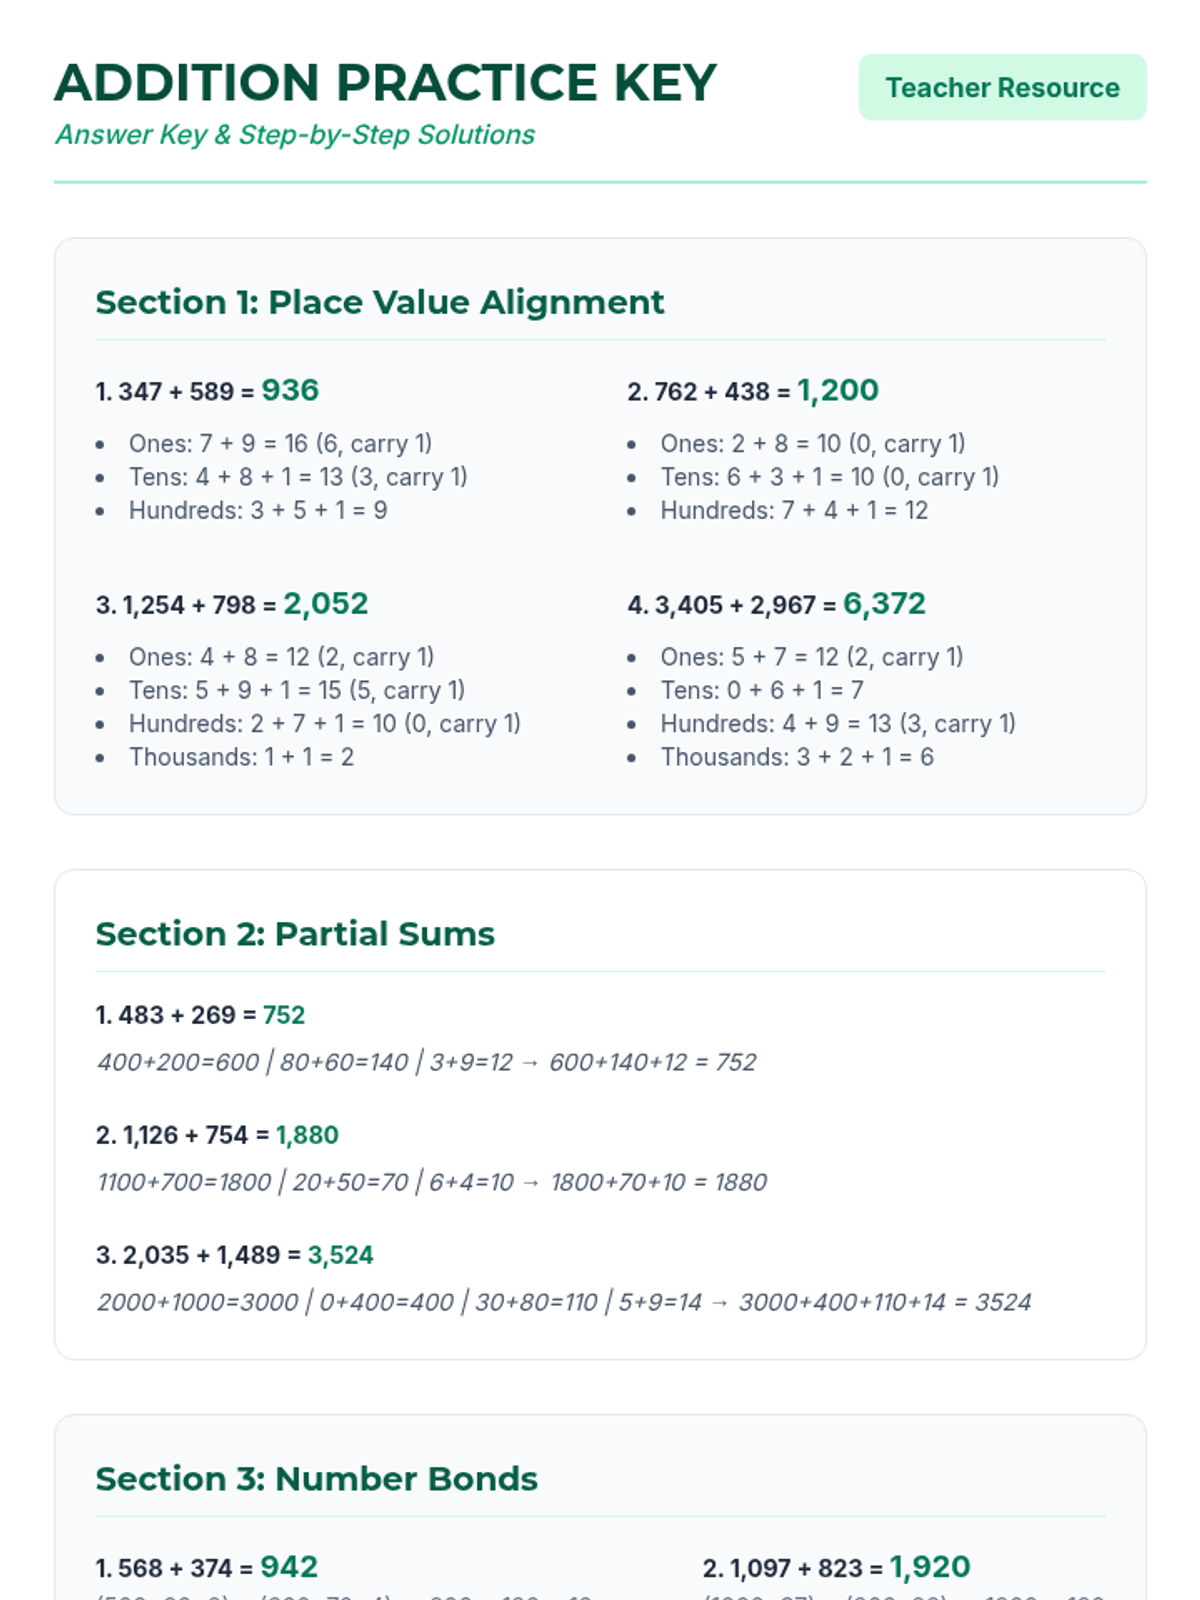Image resolution: width=1200 pixels, height=1600 pixels.
Task: Click the 'Ones: 7 + 9 = 16' step
Action: (x=280, y=444)
